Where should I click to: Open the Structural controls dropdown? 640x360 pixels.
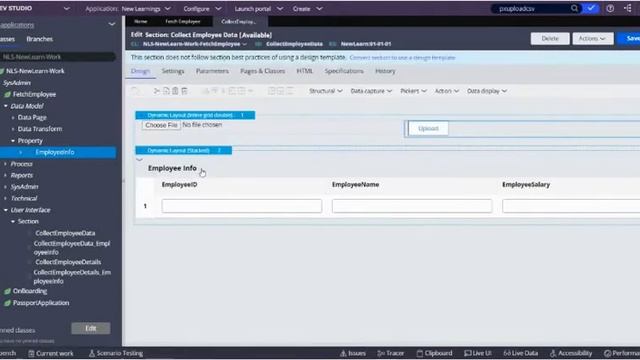326,91
